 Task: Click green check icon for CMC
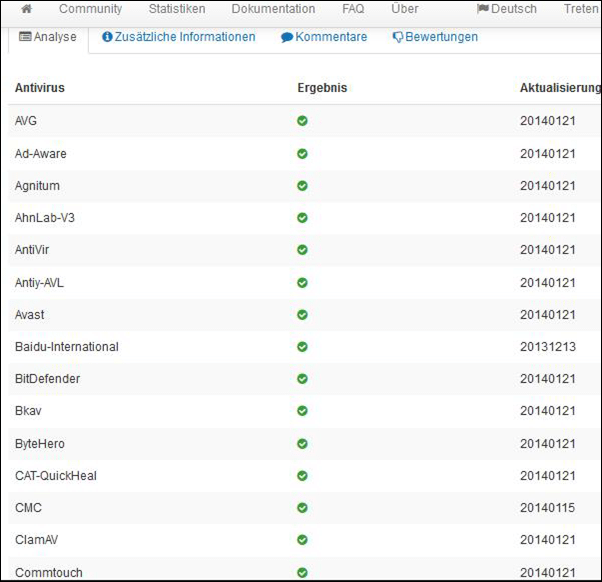pos(302,508)
